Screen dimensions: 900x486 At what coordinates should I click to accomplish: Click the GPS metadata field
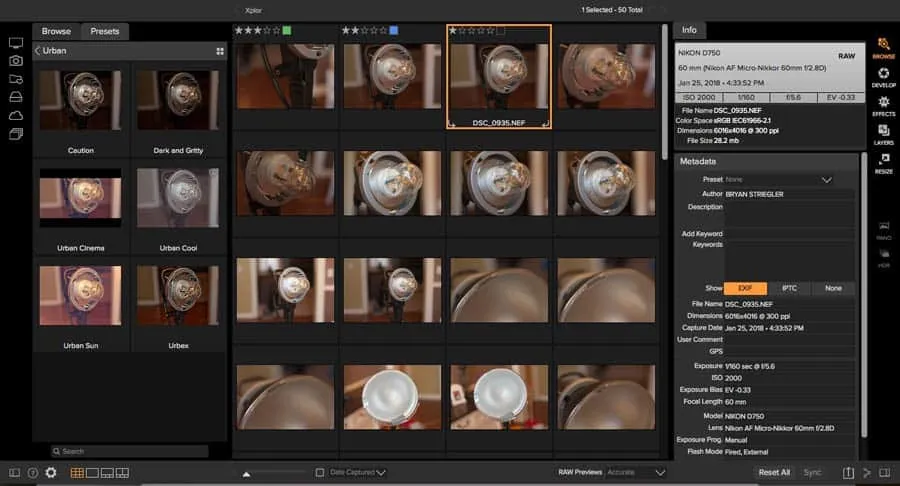(789, 351)
